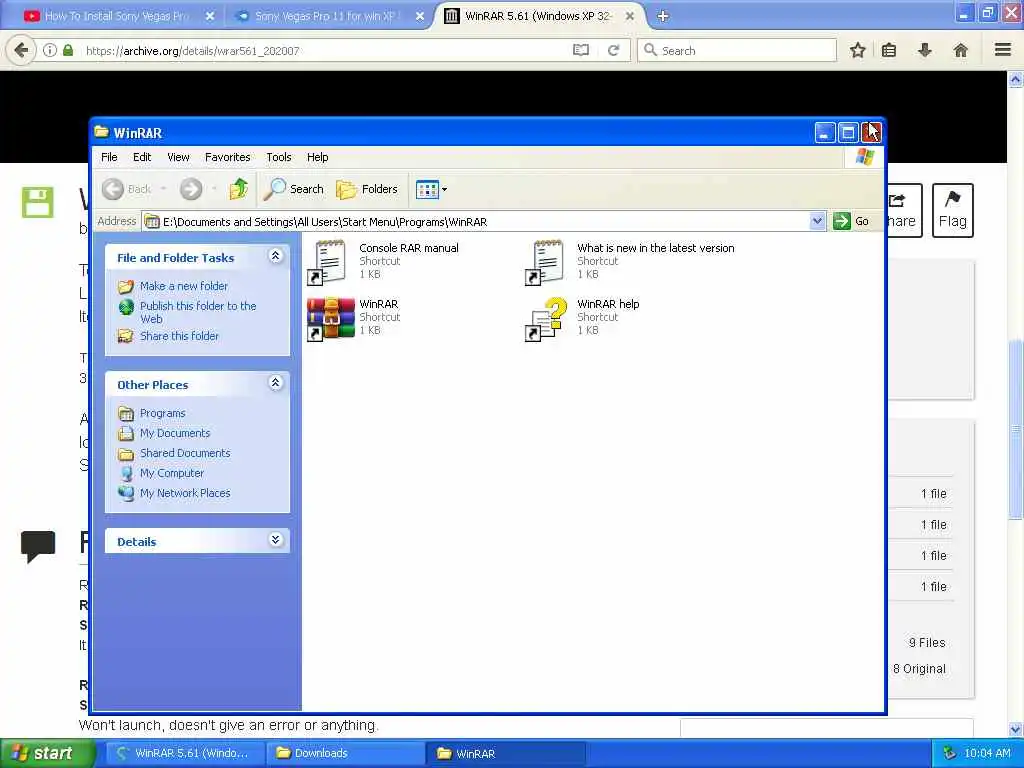Expand the Details panel

coord(276,539)
